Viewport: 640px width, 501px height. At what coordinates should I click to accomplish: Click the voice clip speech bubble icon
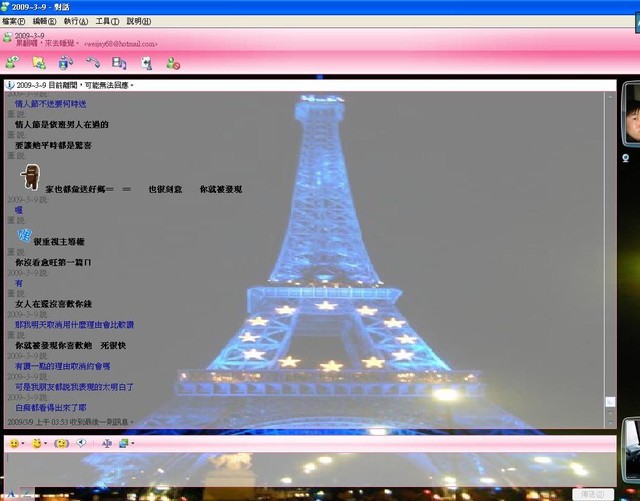(81, 443)
